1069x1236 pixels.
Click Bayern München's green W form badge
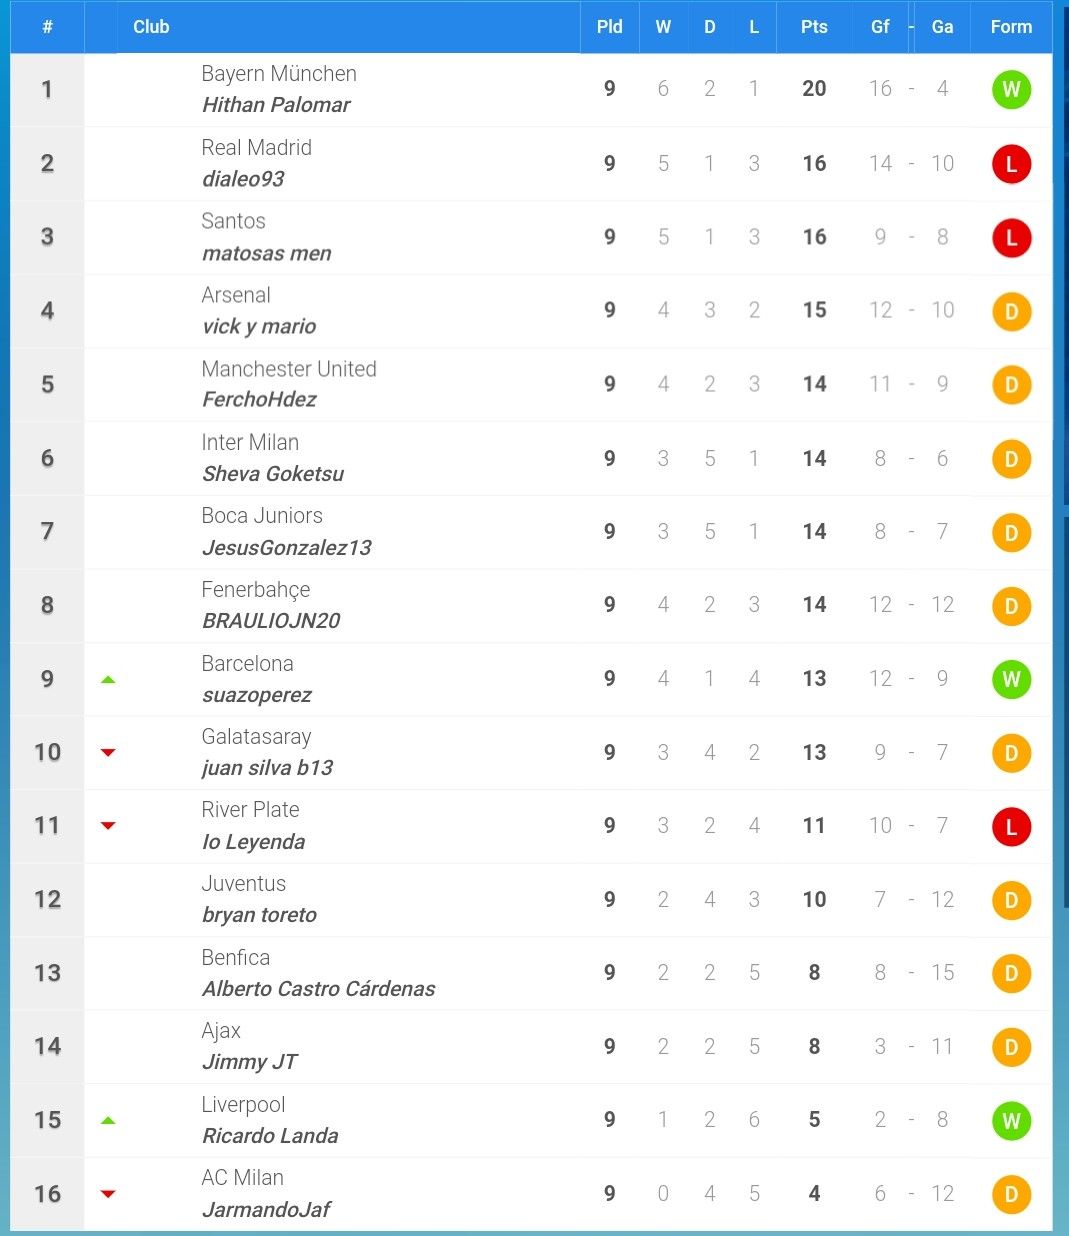(x=1011, y=90)
